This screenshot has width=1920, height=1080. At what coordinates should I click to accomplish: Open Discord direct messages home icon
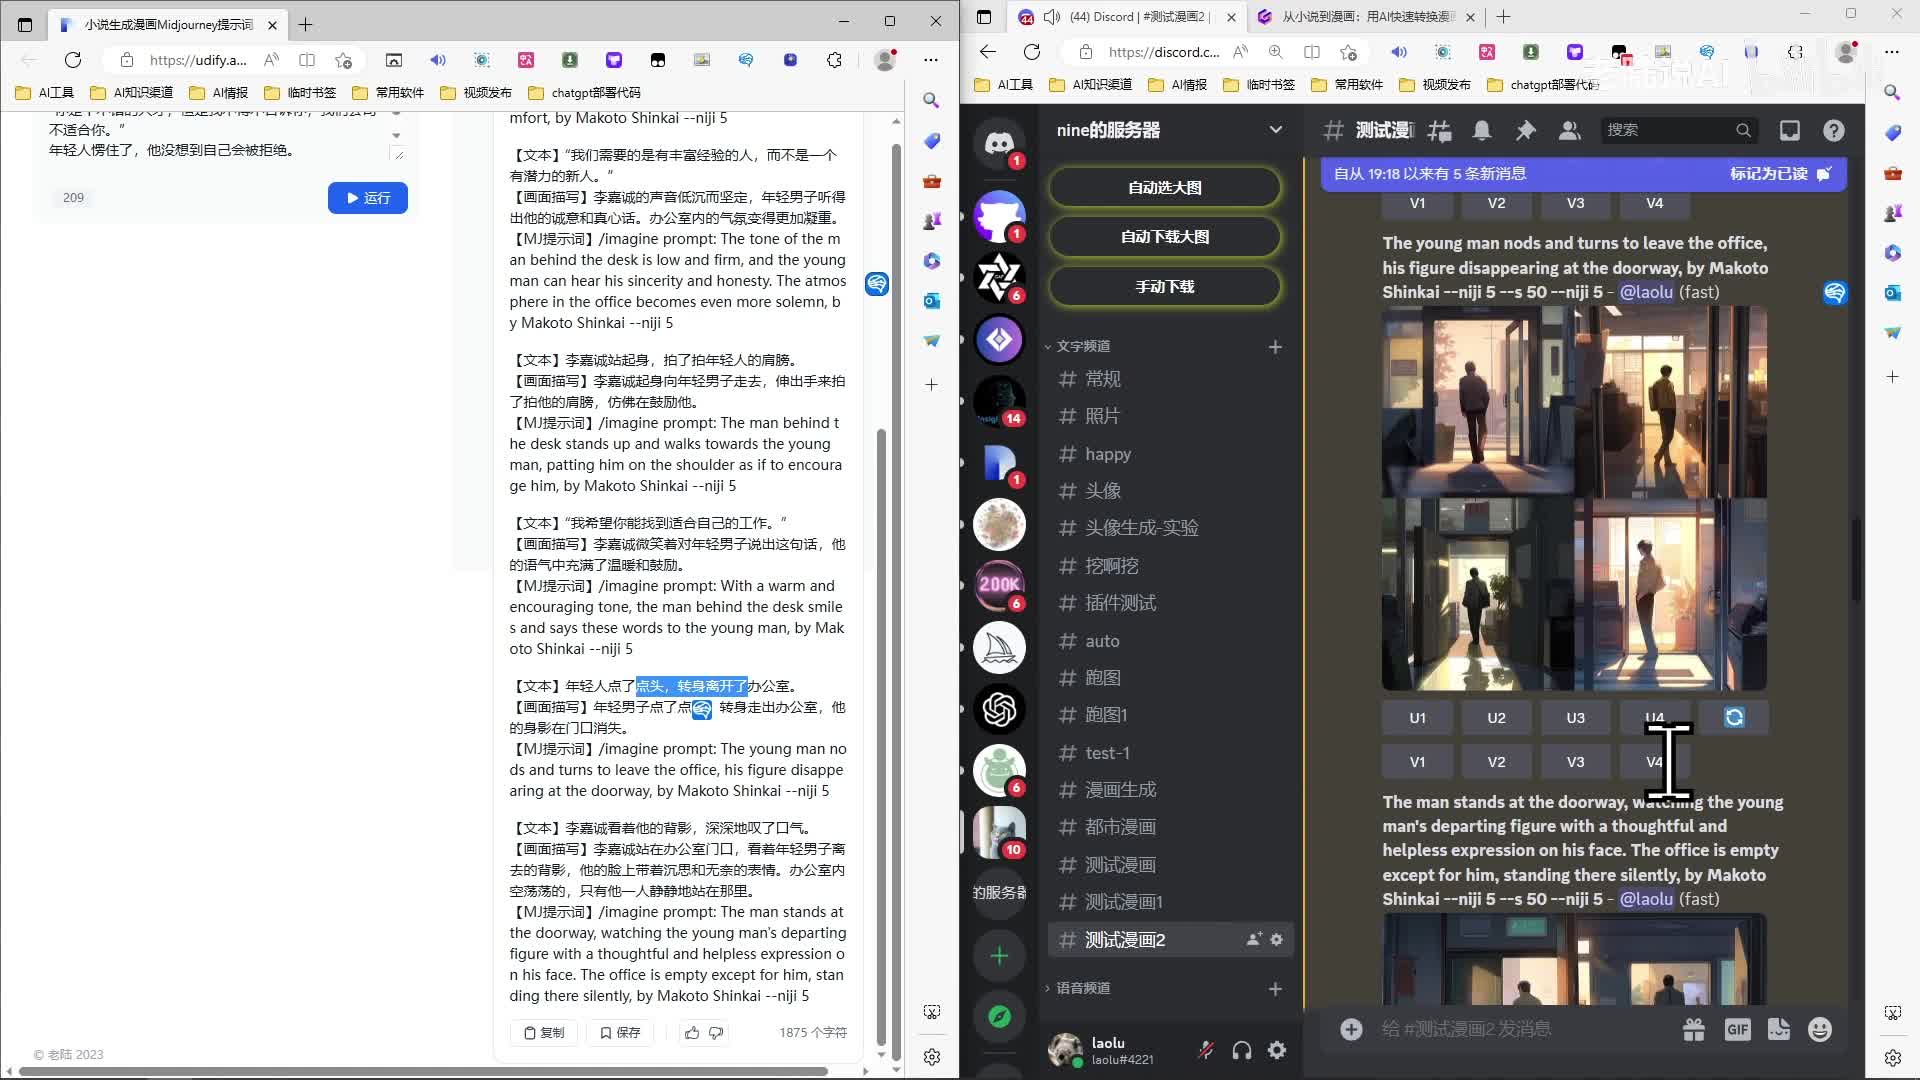[x=999, y=144]
